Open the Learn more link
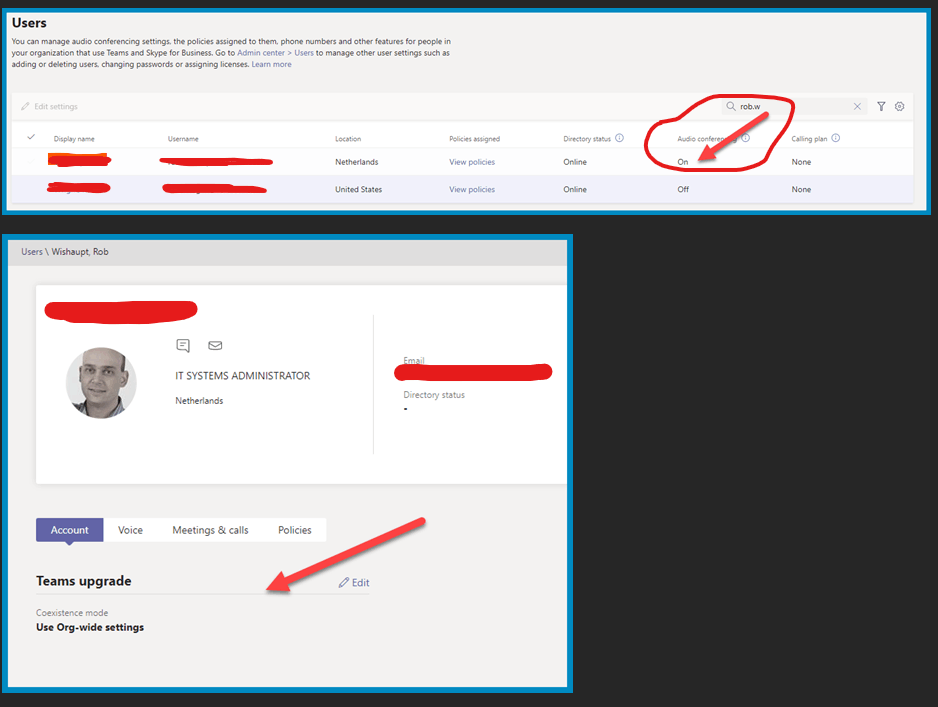The width and height of the screenshot is (938, 707). pyautogui.click(x=272, y=65)
